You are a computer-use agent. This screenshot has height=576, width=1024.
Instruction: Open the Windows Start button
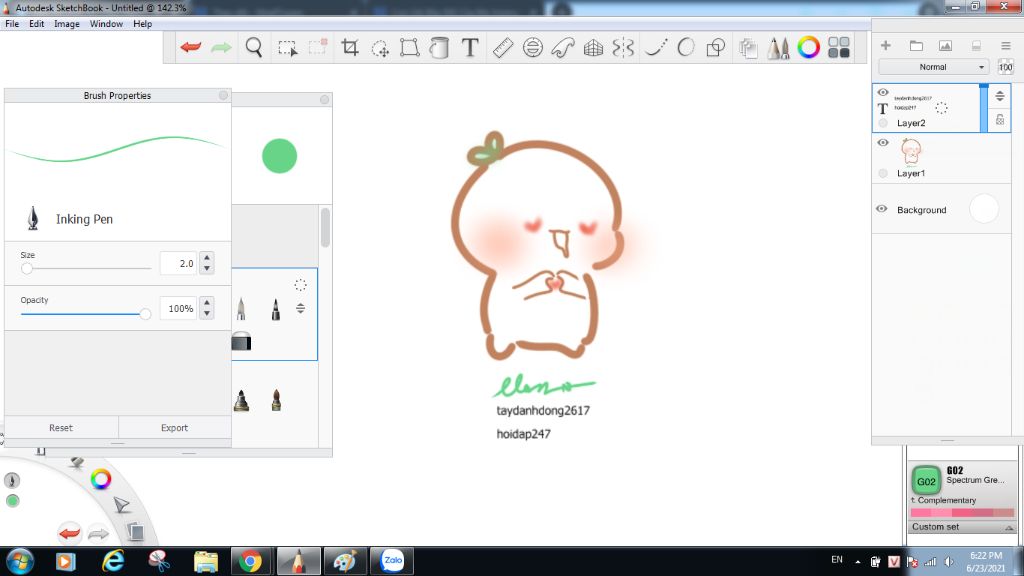(20, 561)
